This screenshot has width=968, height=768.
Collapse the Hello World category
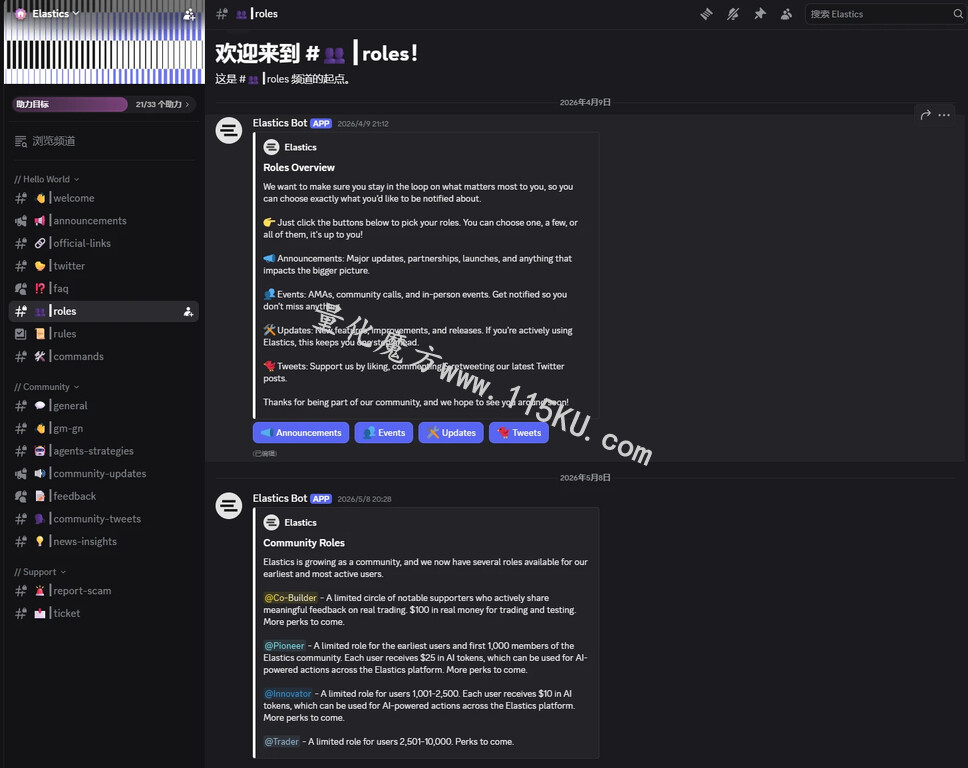point(46,179)
